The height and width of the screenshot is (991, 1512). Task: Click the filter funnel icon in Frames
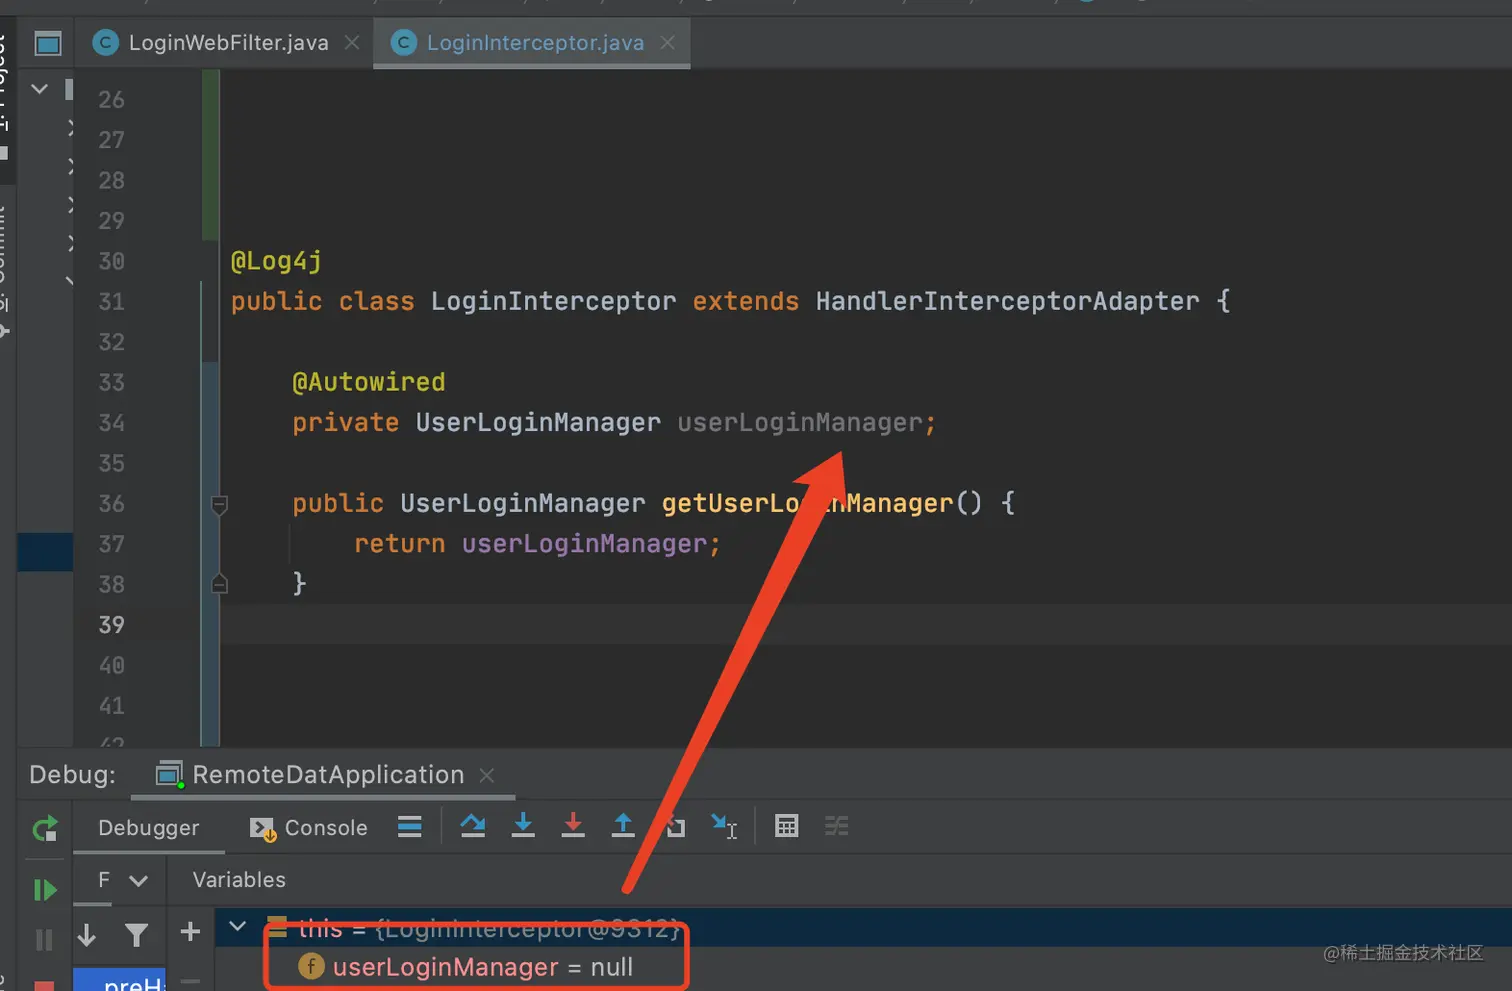tap(136, 935)
